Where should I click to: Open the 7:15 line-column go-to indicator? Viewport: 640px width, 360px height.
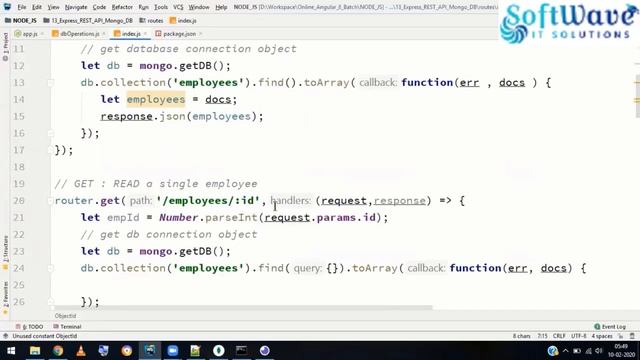542,336
